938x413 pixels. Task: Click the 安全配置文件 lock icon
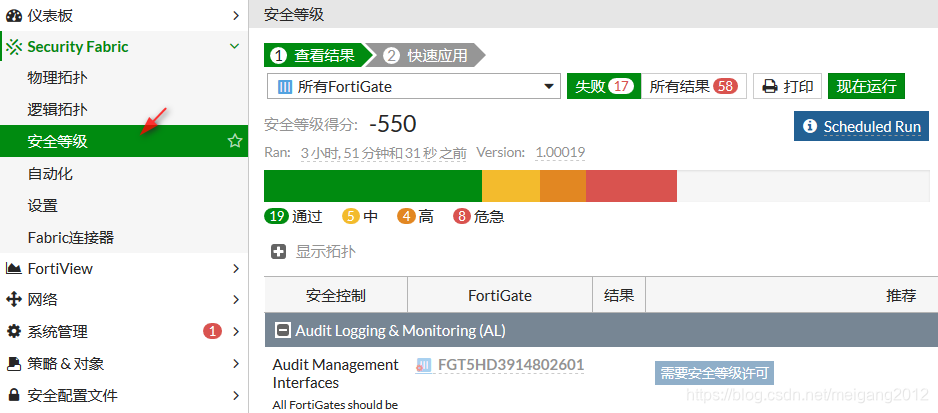14,395
